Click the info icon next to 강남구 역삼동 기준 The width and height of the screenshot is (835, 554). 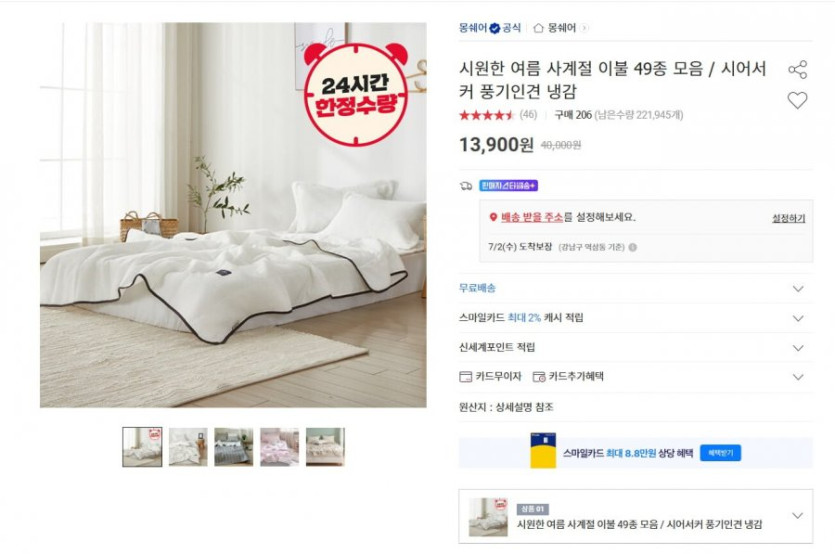click(633, 247)
